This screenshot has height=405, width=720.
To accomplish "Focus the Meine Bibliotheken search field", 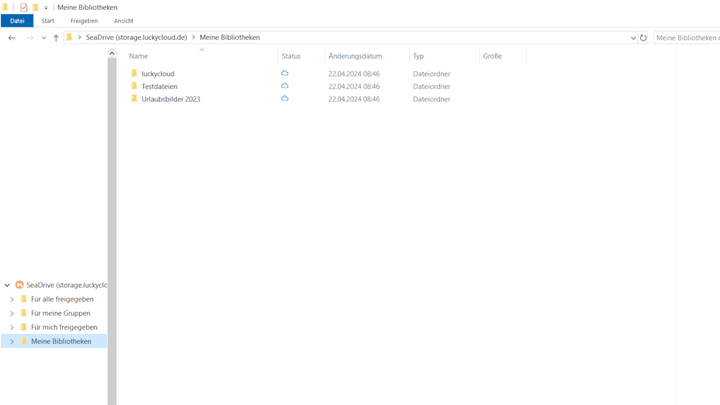I will pos(687,38).
